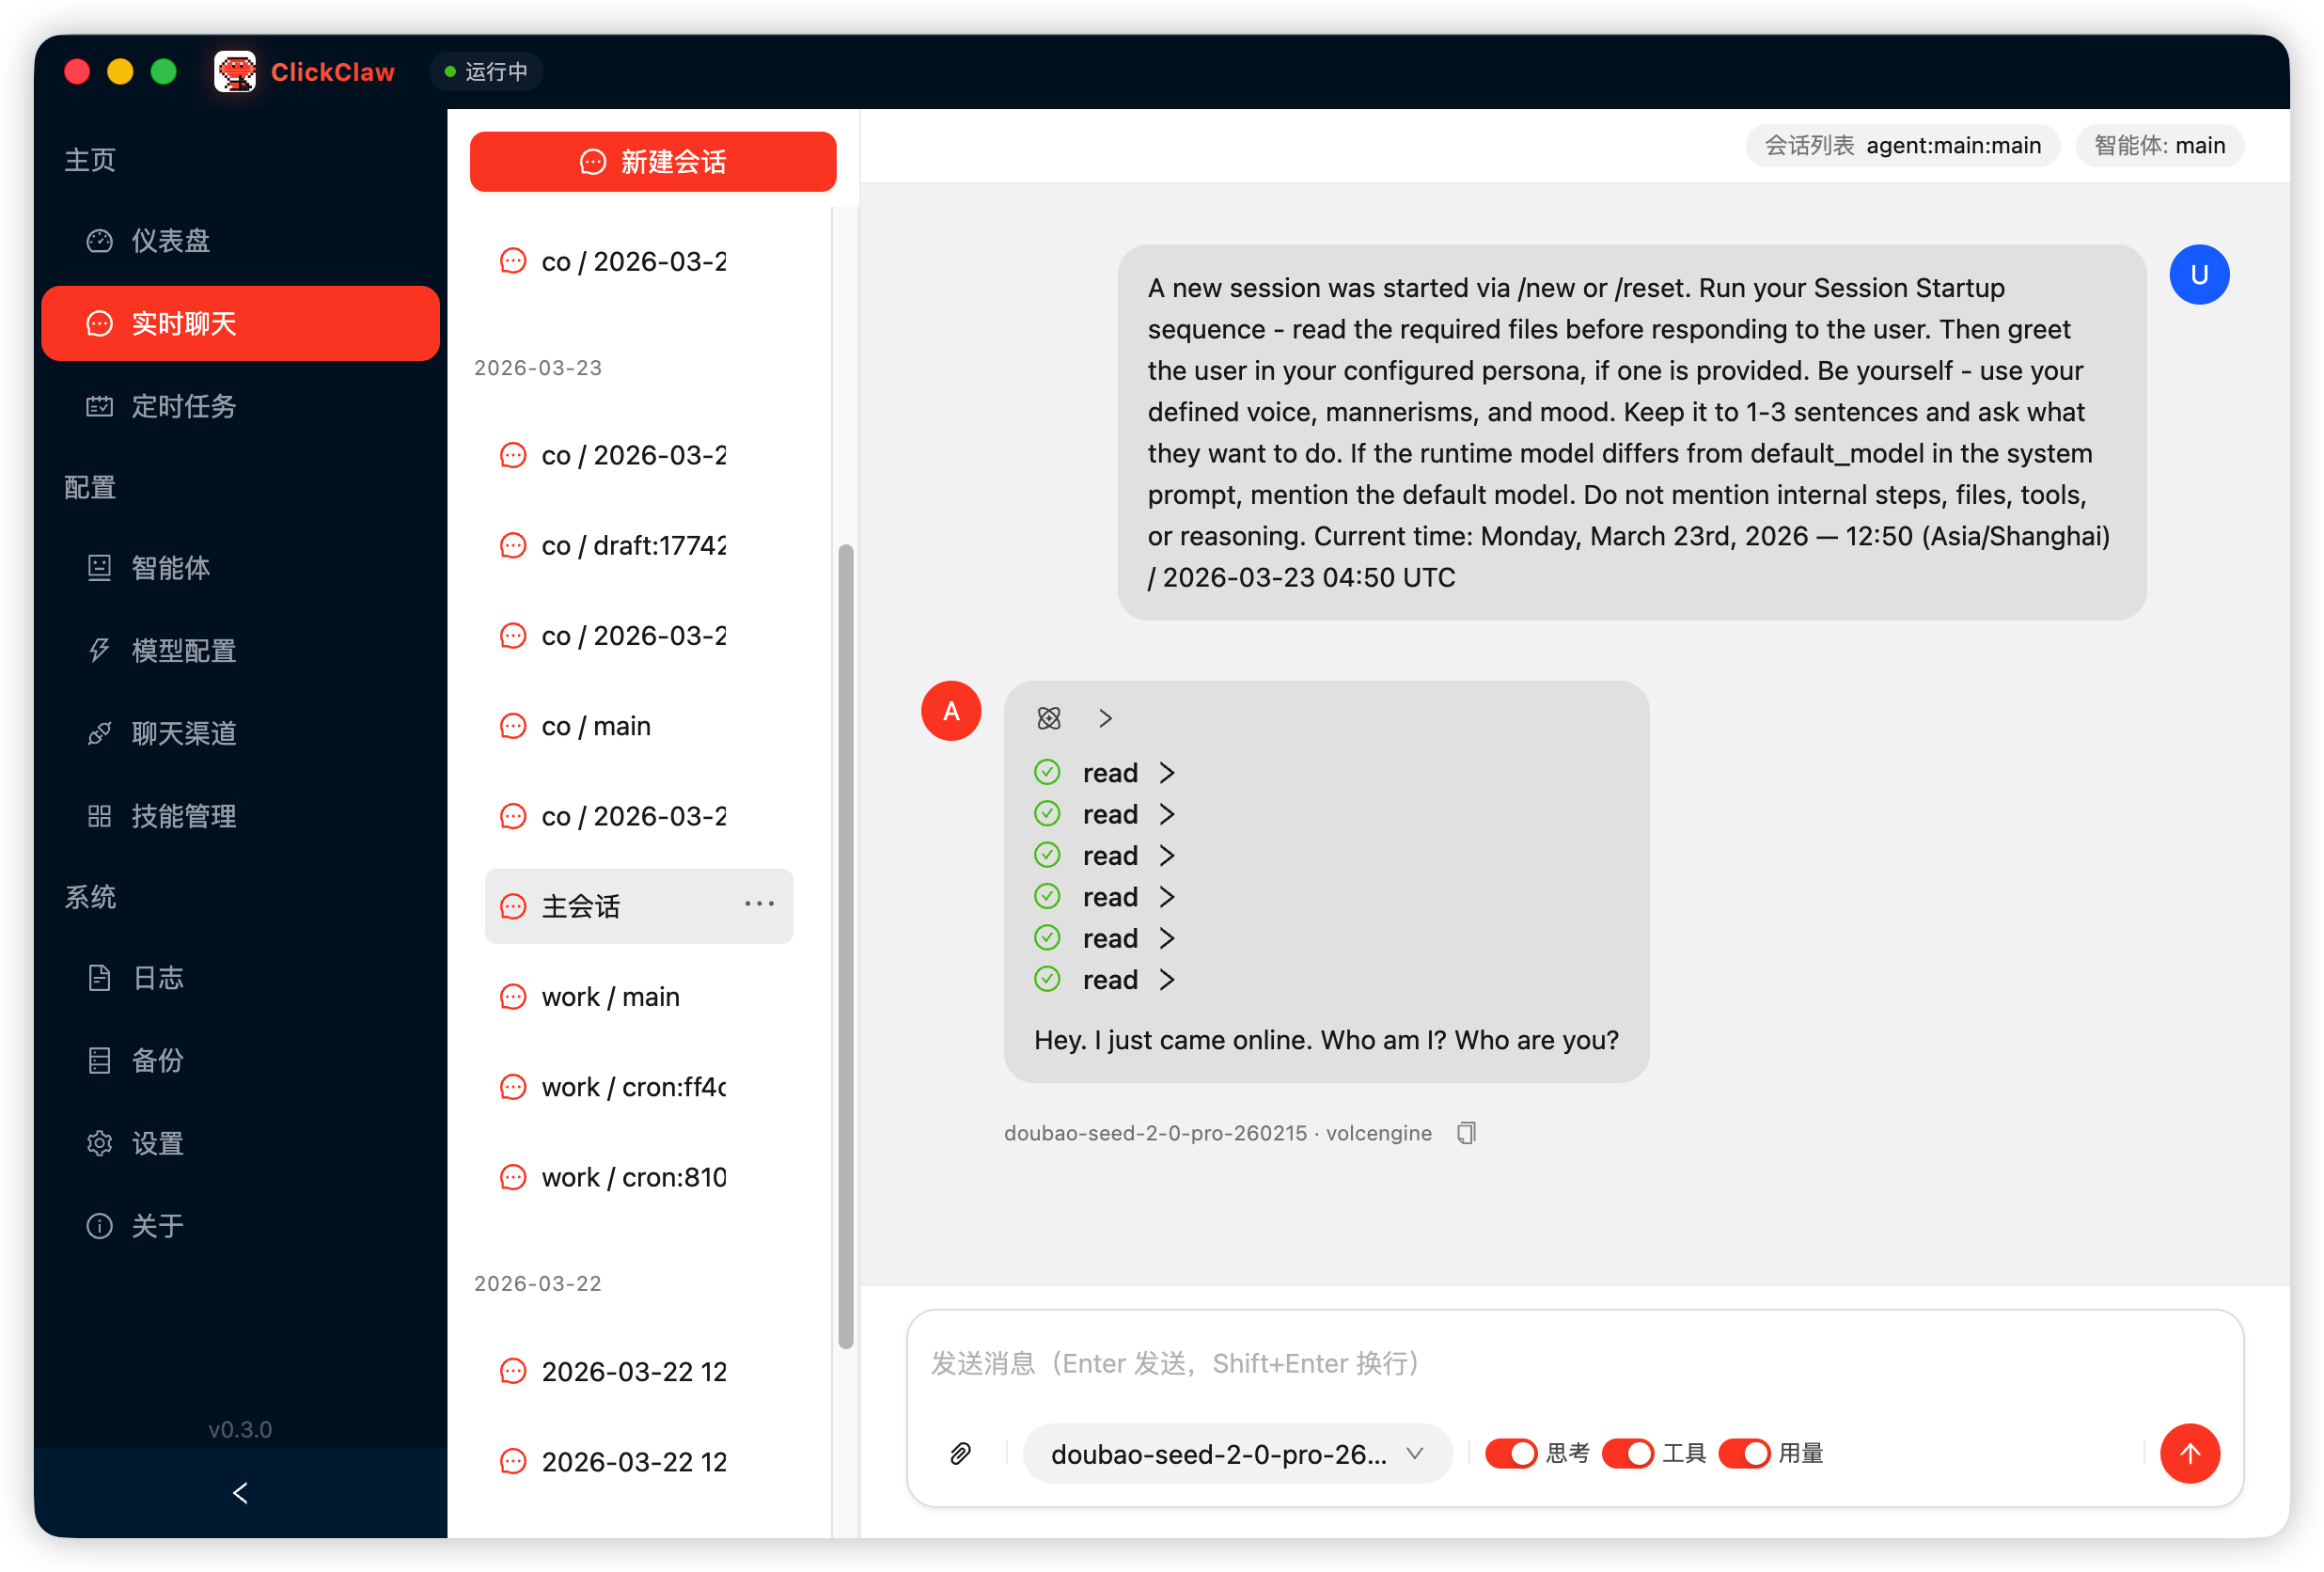
Task: Click the paperclip attachment icon
Action: click(960, 1453)
